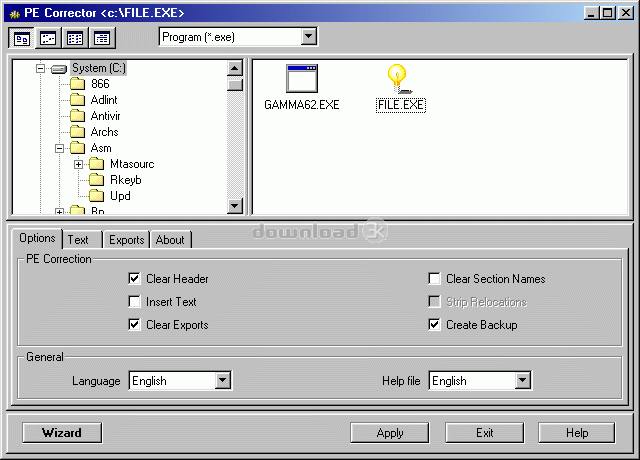Enable the Clear Section Names checkbox

[x=434, y=279]
